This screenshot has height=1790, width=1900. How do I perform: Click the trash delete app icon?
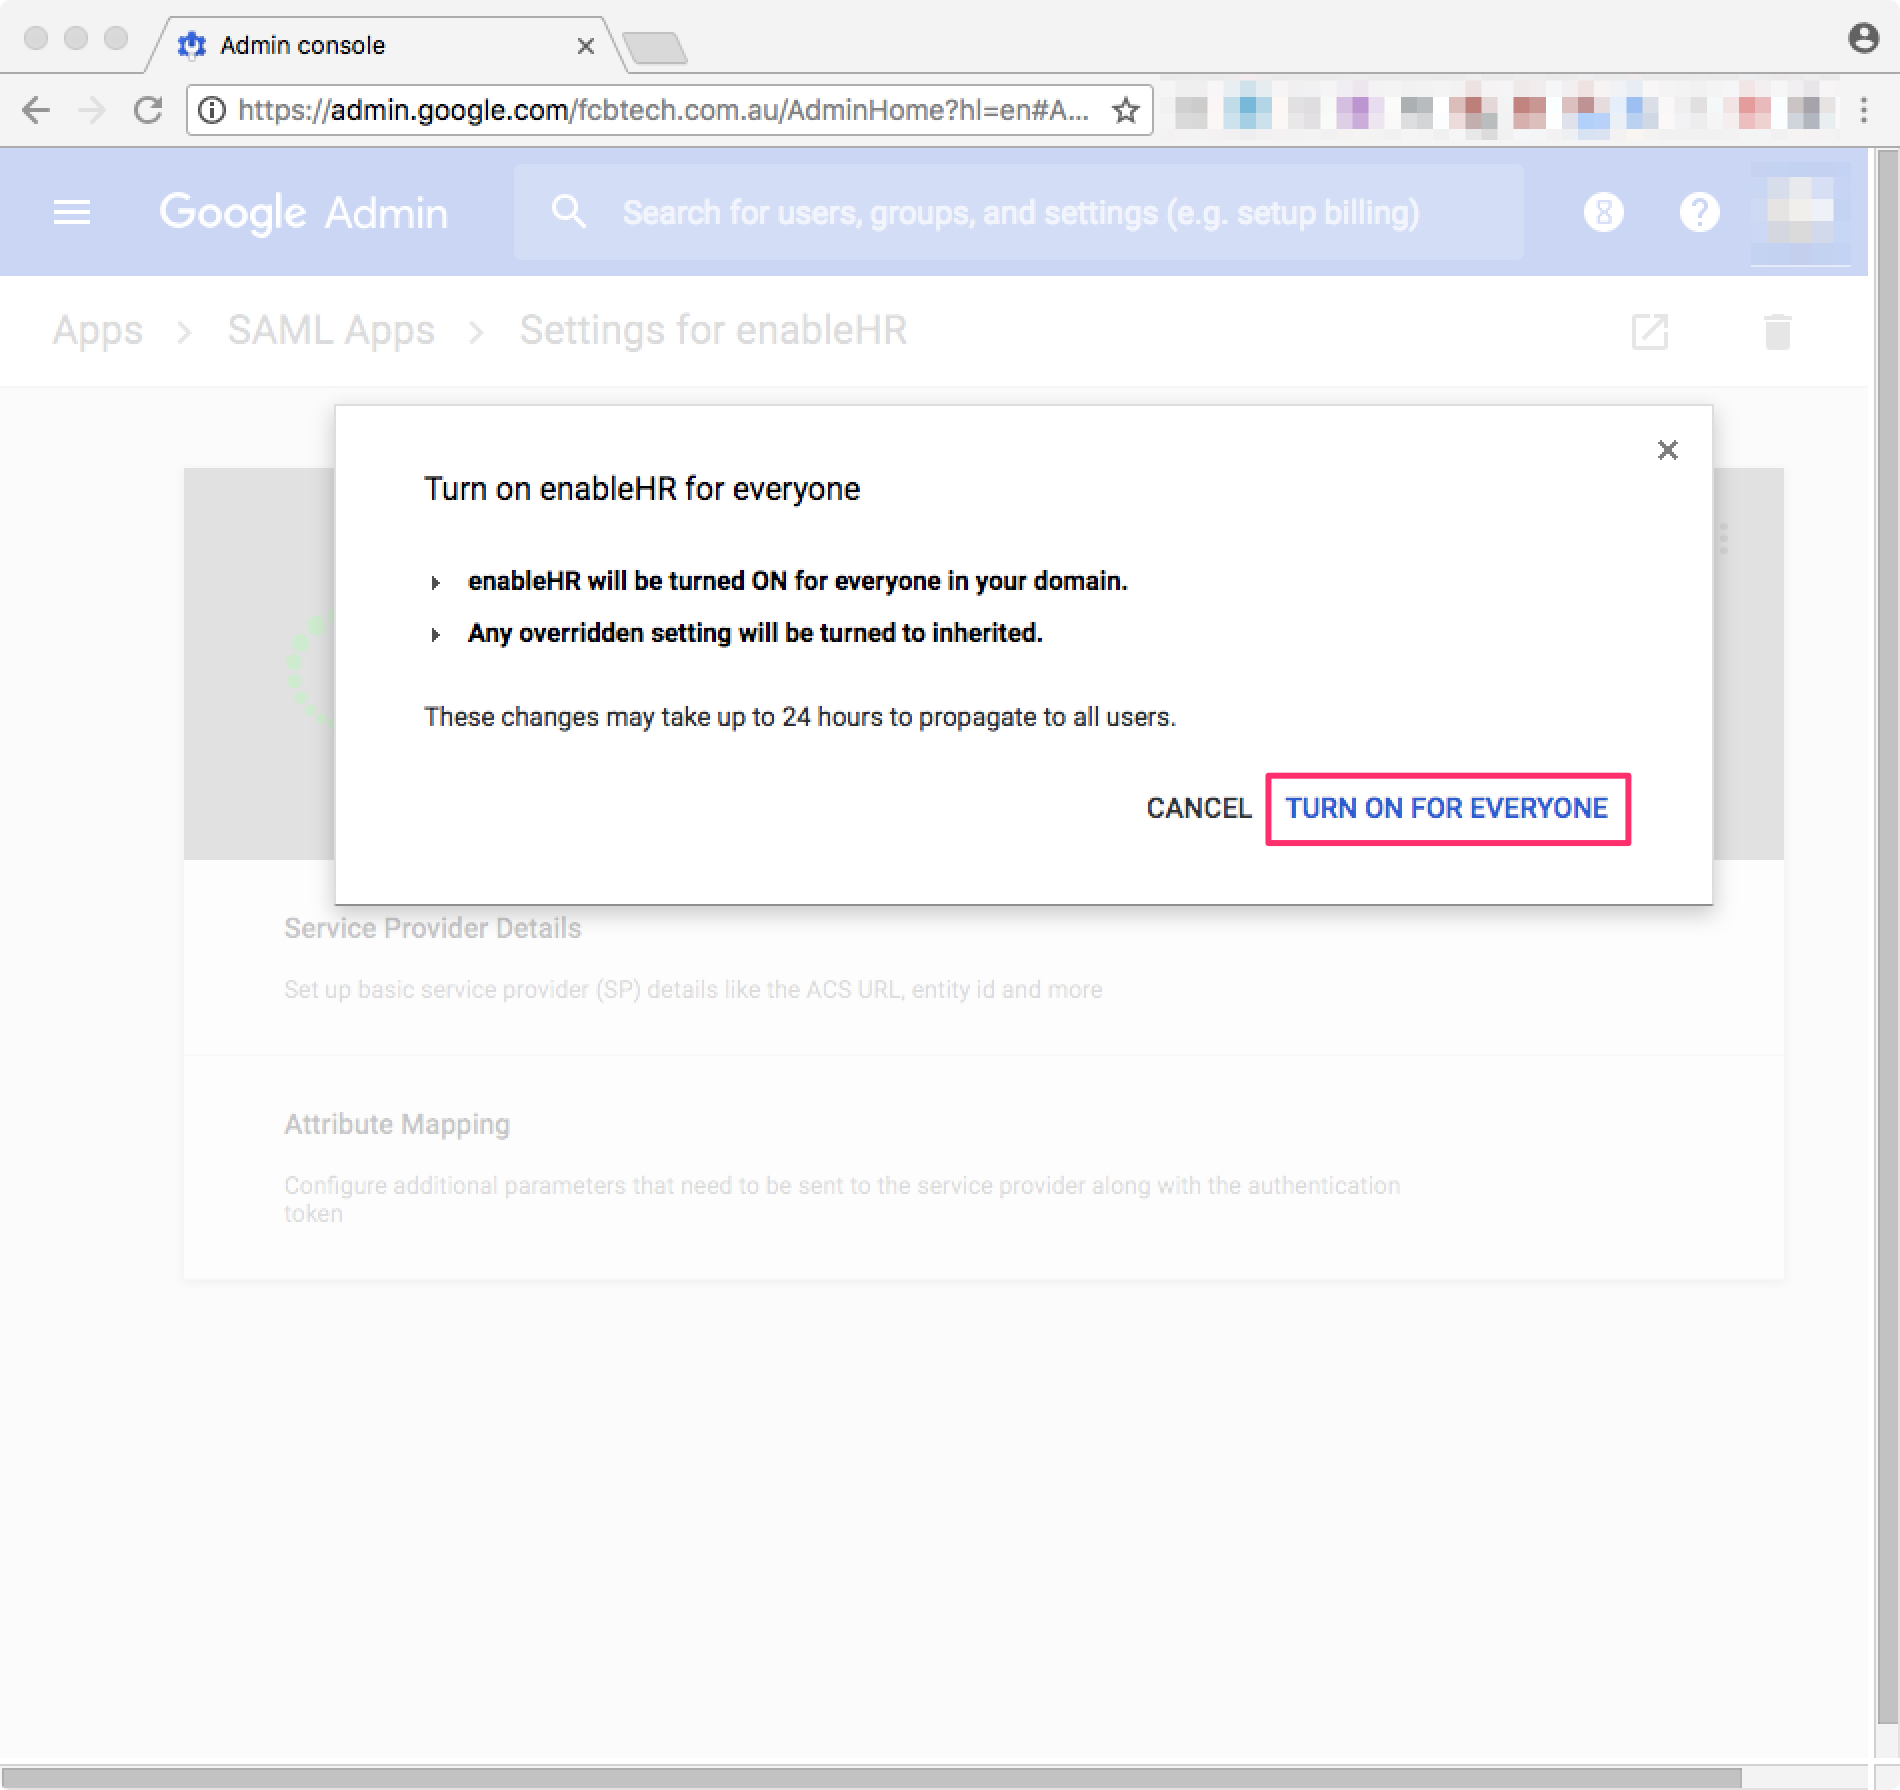pos(1778,331)
